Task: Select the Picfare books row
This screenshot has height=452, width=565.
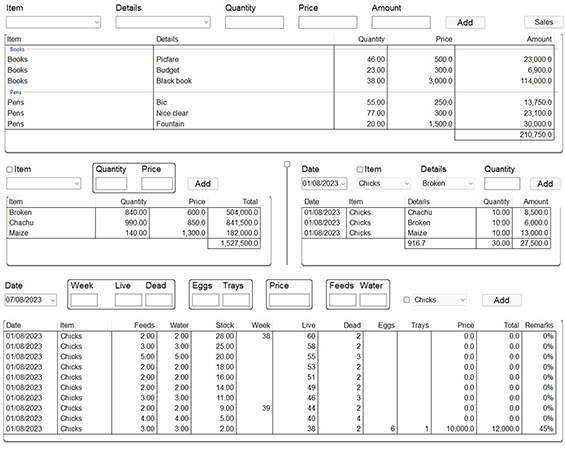Action: point(280,59)
